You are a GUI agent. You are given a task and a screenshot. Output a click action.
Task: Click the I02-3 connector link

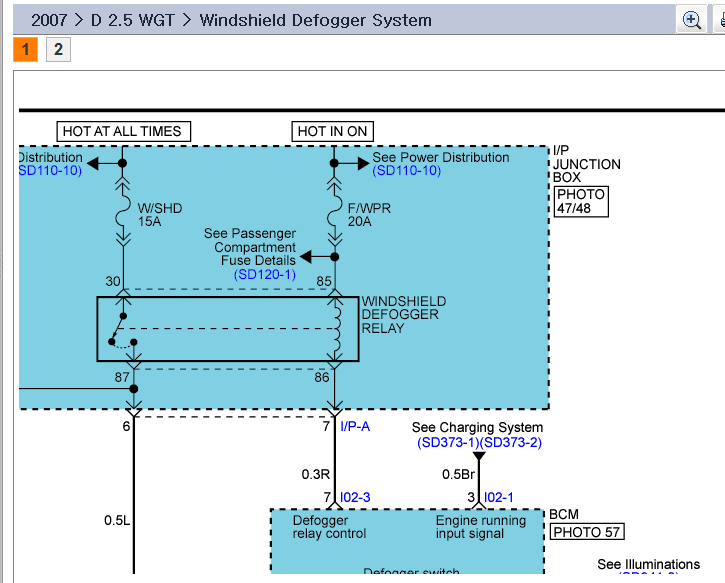click(355, 497)
